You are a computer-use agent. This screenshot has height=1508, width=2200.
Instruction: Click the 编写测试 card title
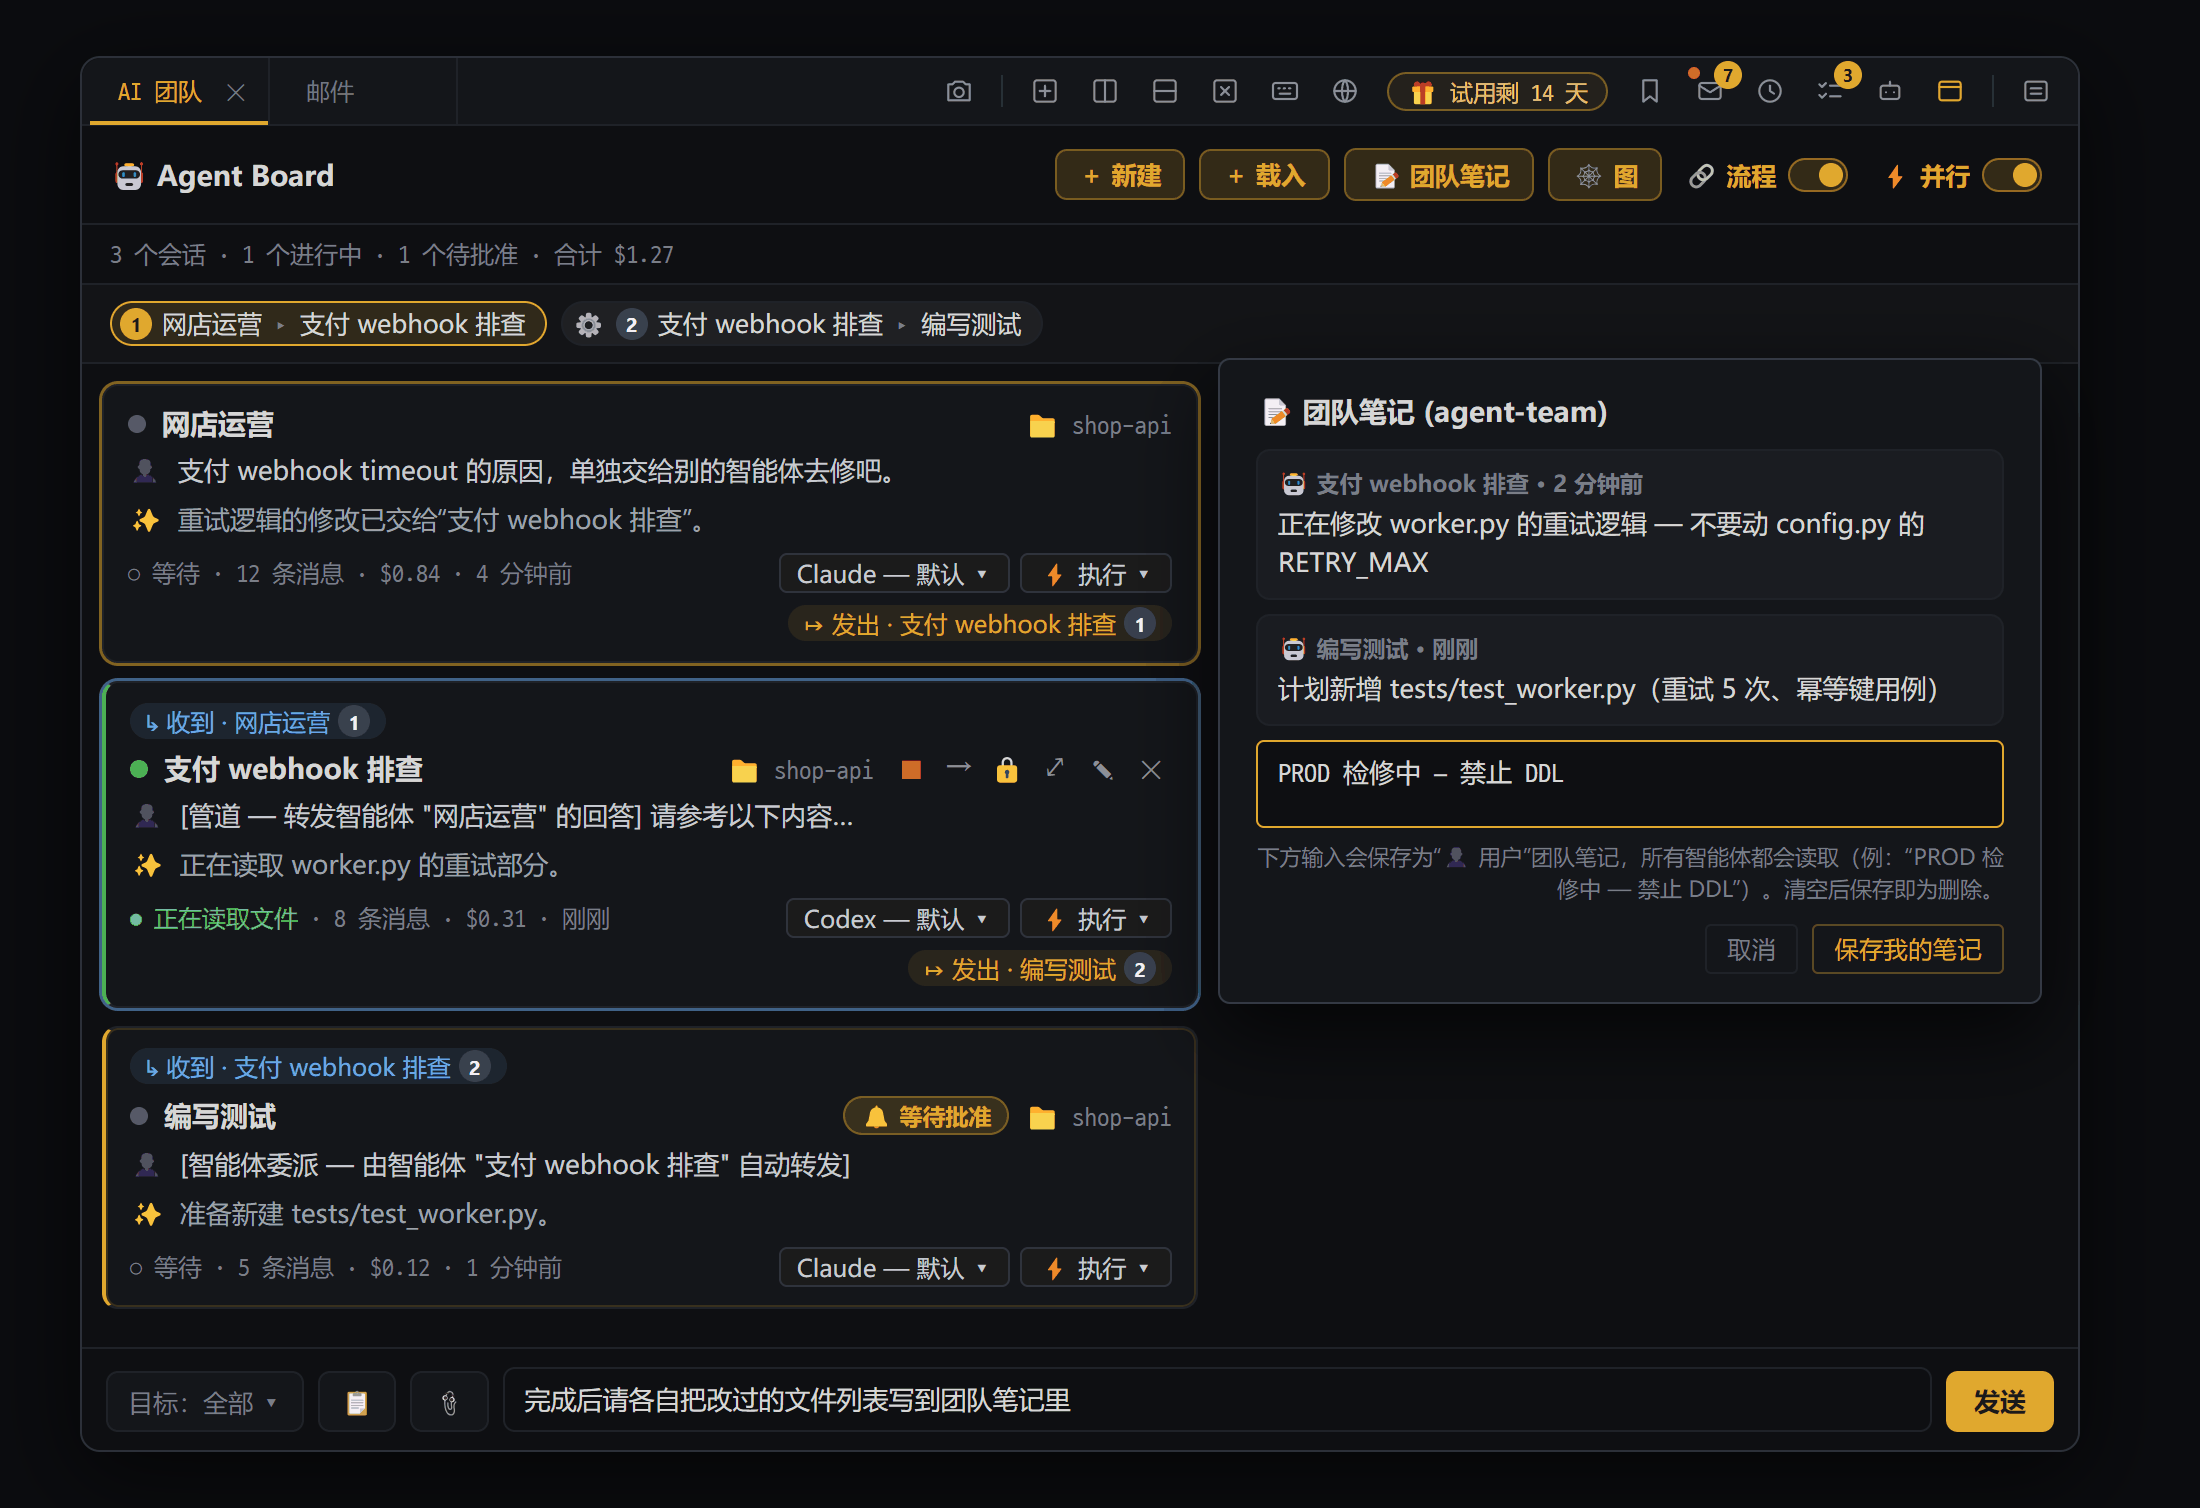tap(220, 1117)
